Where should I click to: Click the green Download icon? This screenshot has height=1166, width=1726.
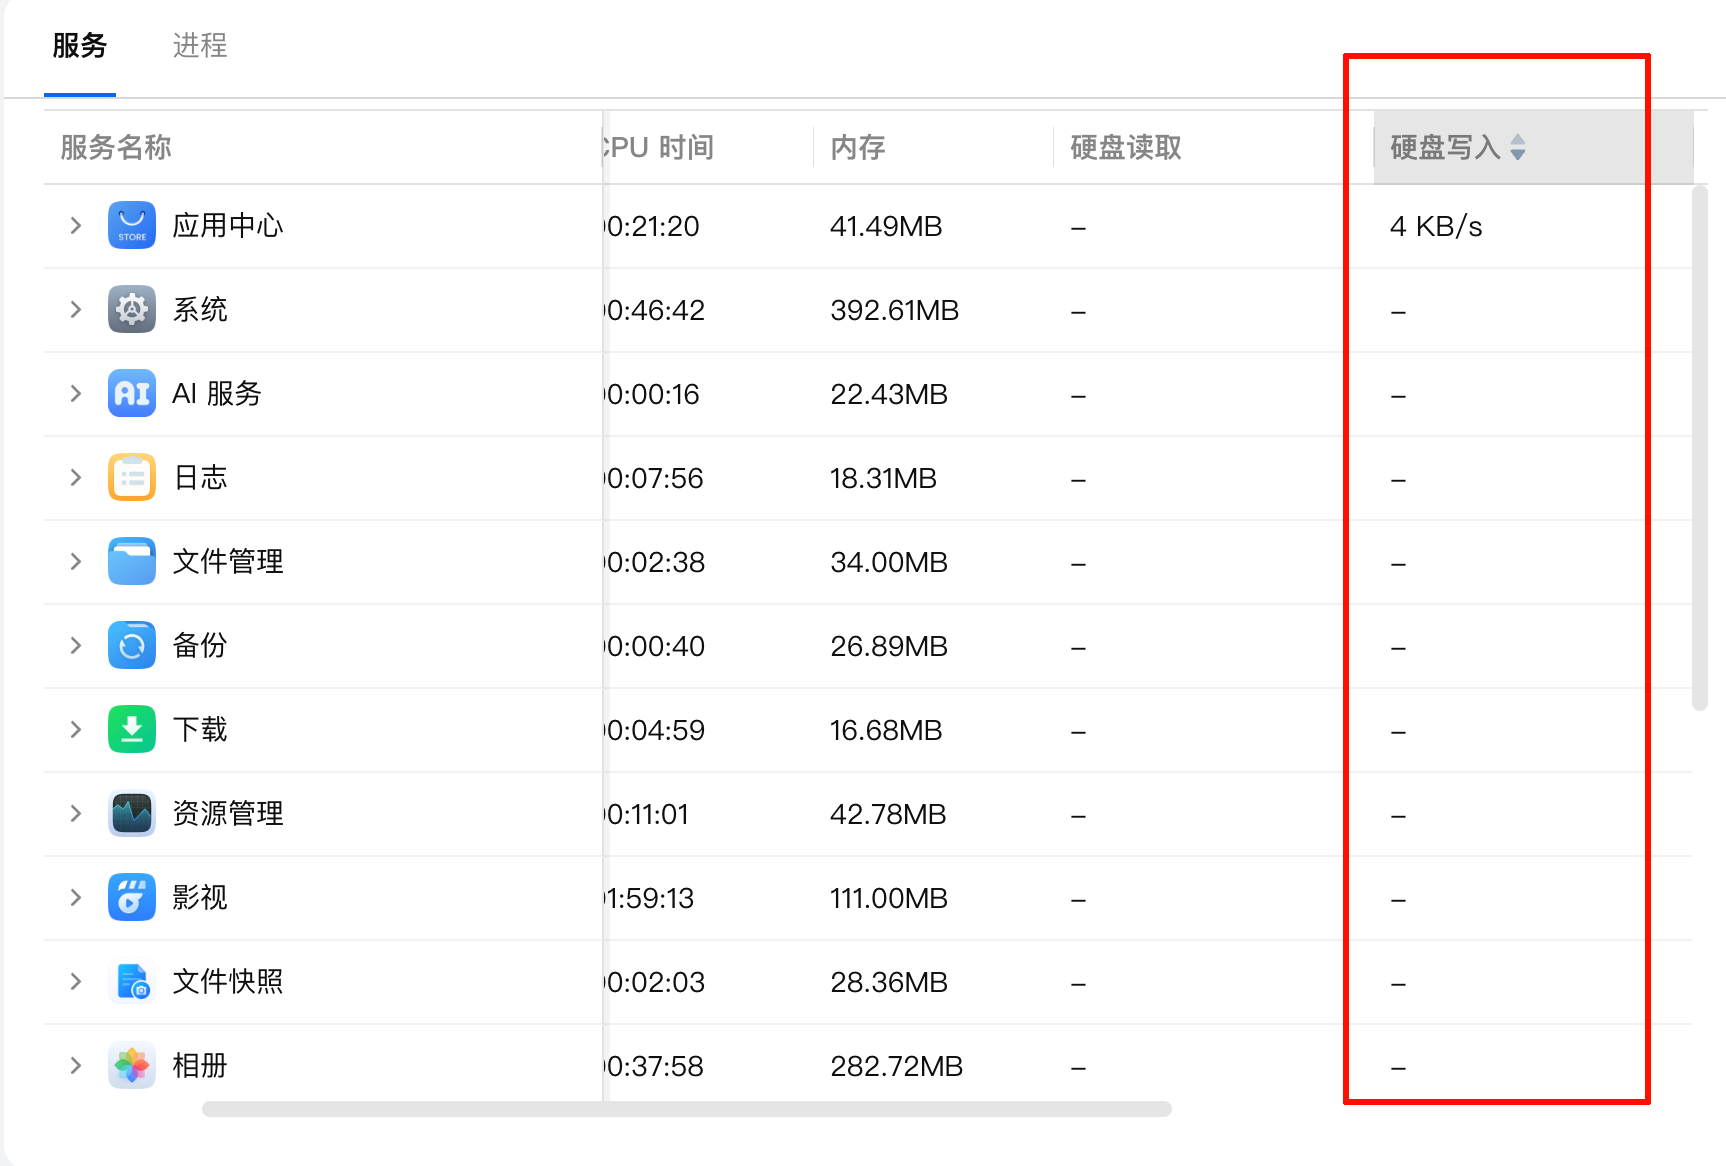click(x=132, y=730)
